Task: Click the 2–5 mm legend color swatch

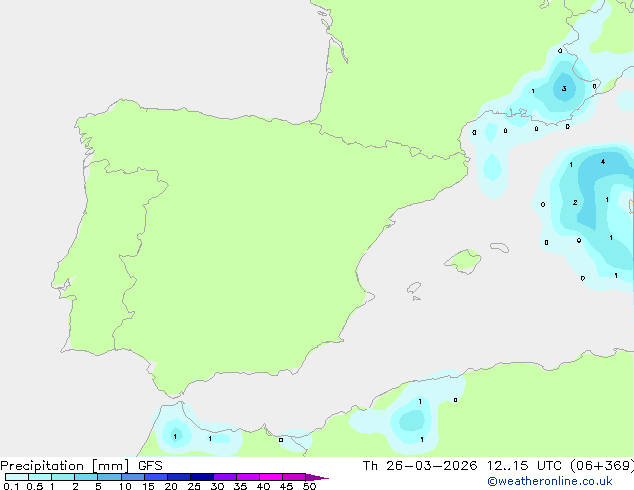Action: point(86,477)
